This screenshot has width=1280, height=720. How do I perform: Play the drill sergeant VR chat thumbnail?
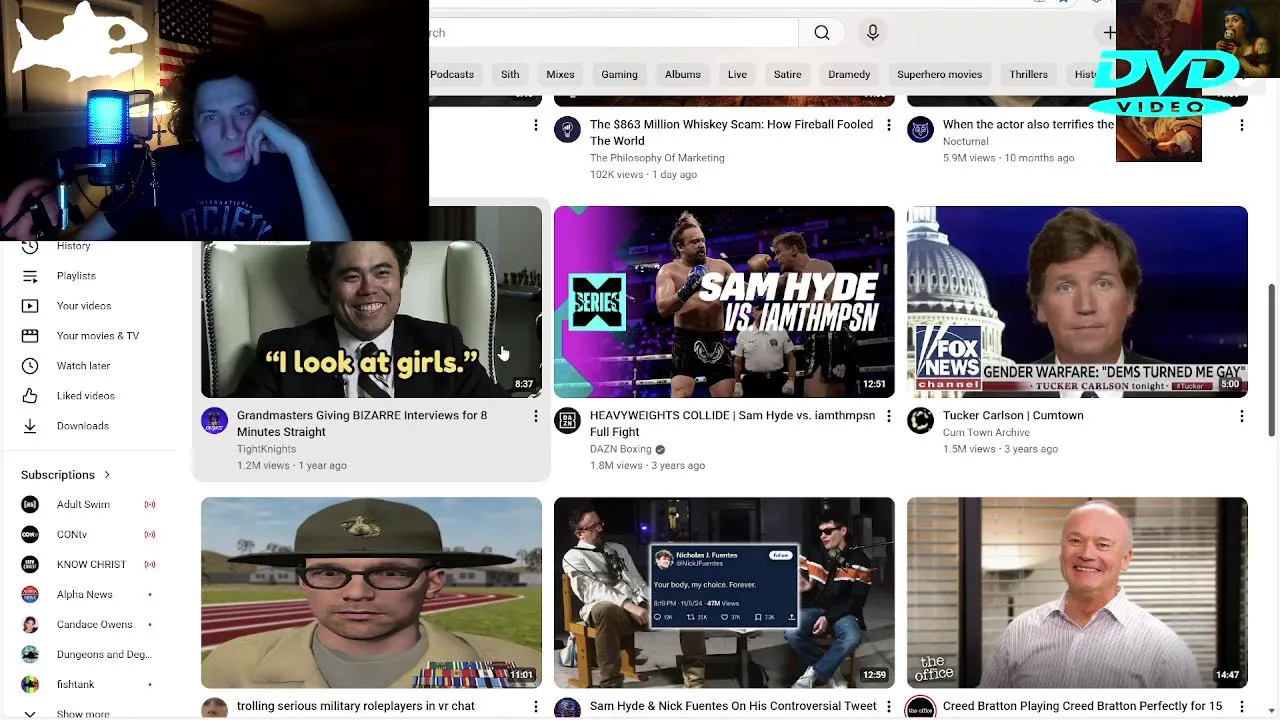371,592
